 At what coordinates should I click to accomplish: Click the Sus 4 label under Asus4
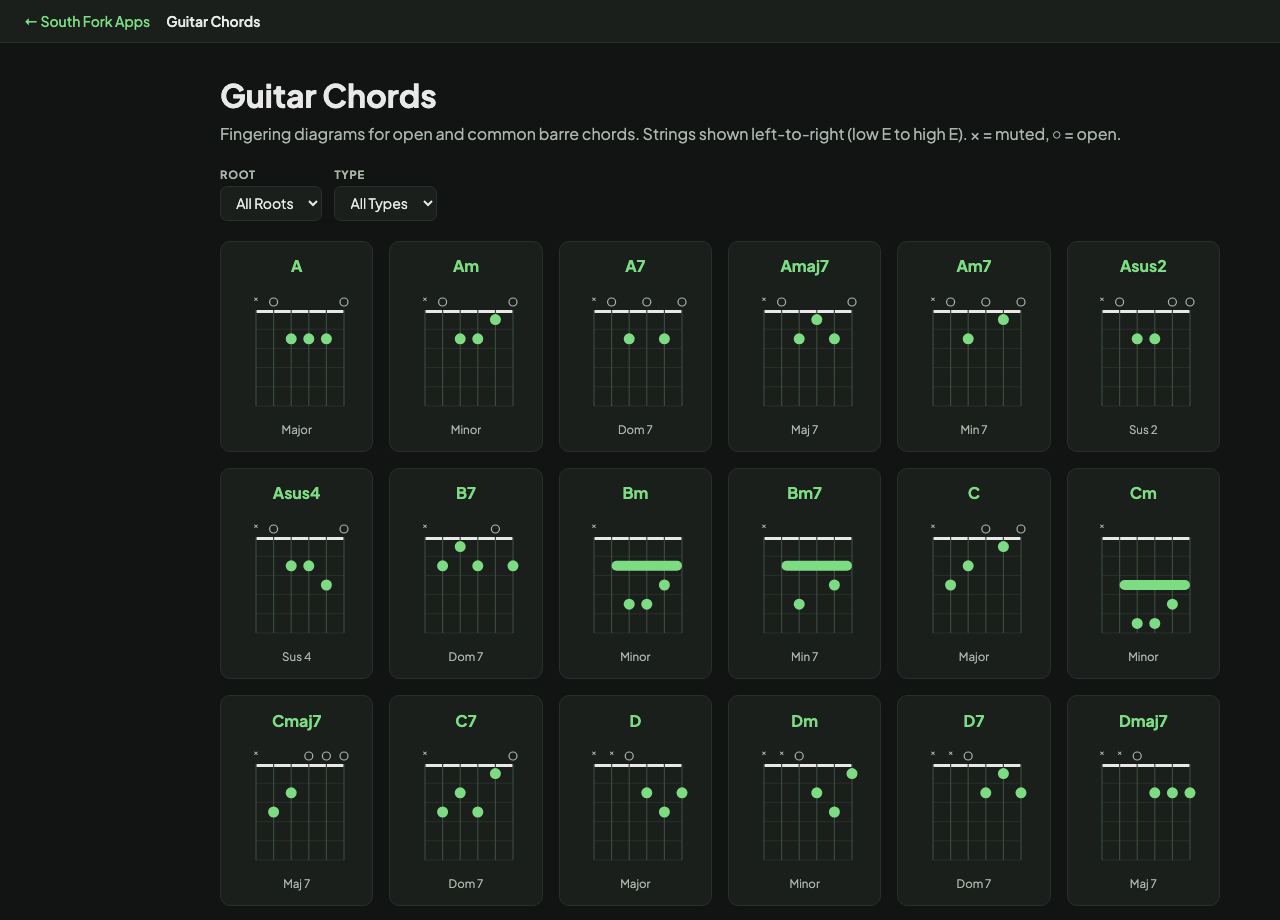click(297, 657)
